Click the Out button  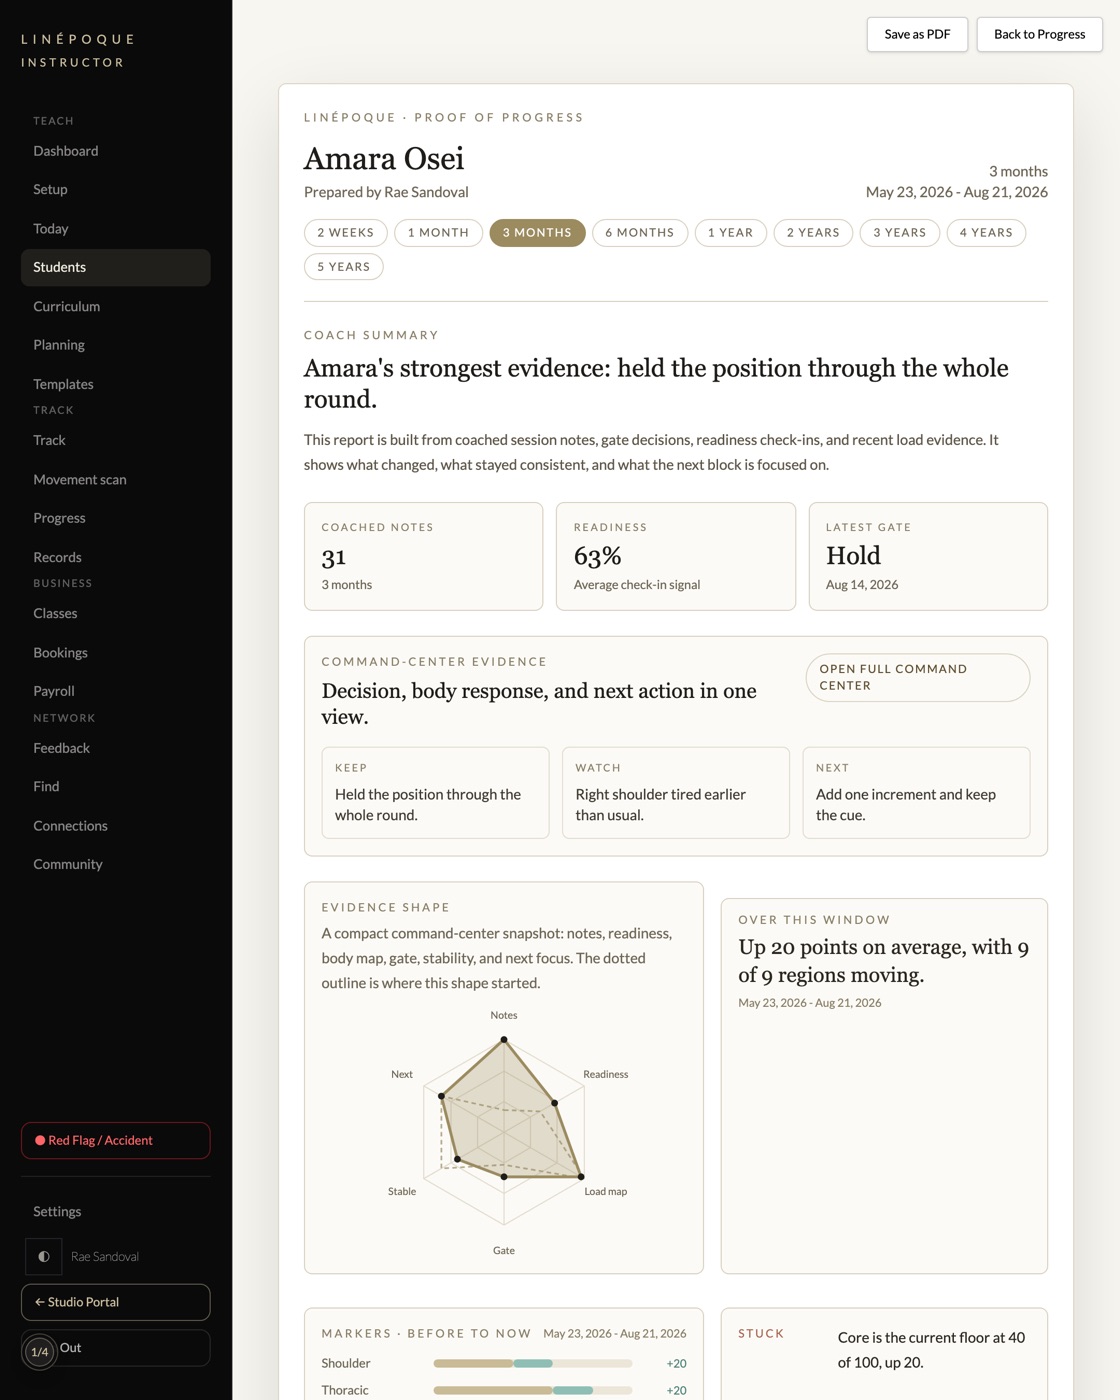(x=116, y=1348)
